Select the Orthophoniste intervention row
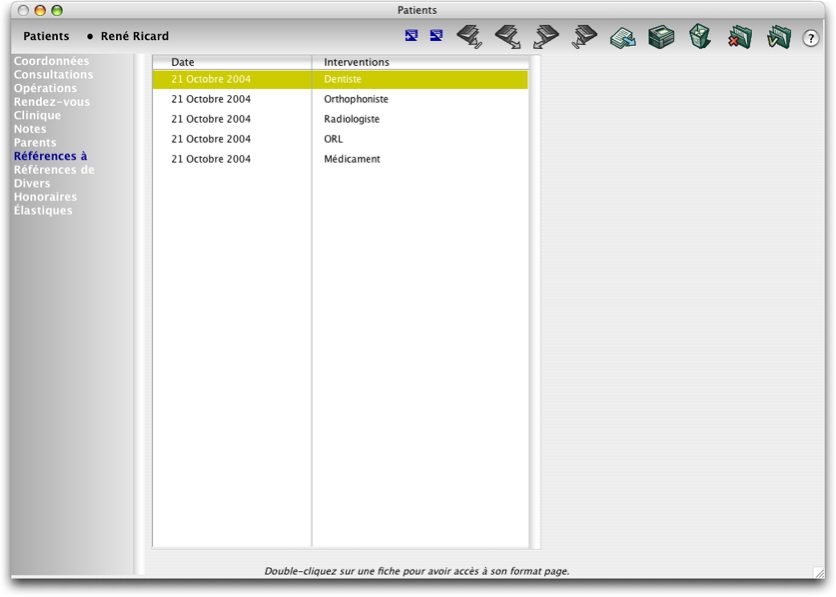This screenshot has height=597, width=836. click(x=340, y=99)
